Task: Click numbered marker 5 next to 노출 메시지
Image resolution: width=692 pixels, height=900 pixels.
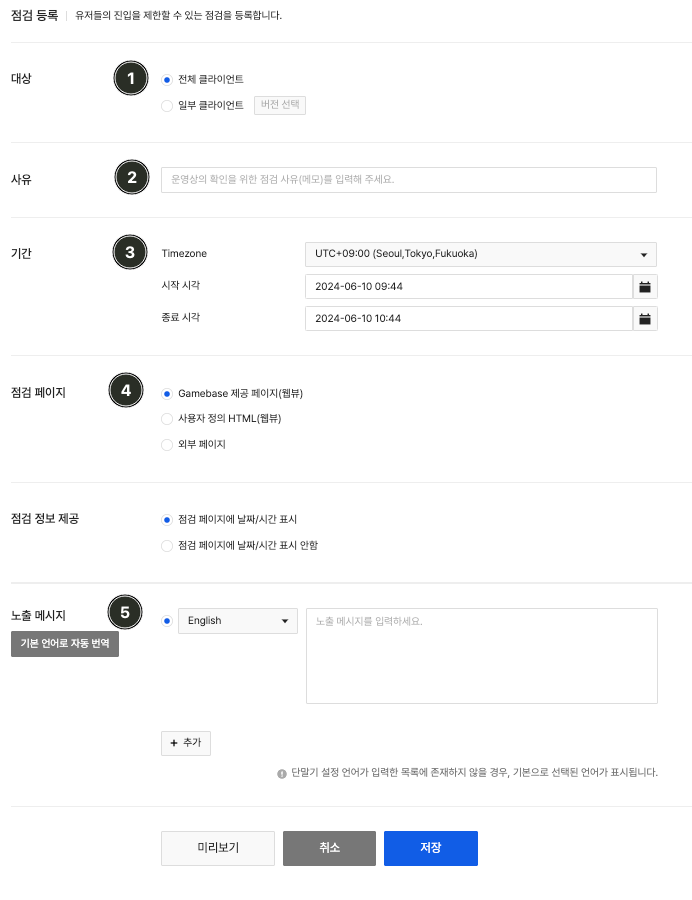Action: pos(125,612)
